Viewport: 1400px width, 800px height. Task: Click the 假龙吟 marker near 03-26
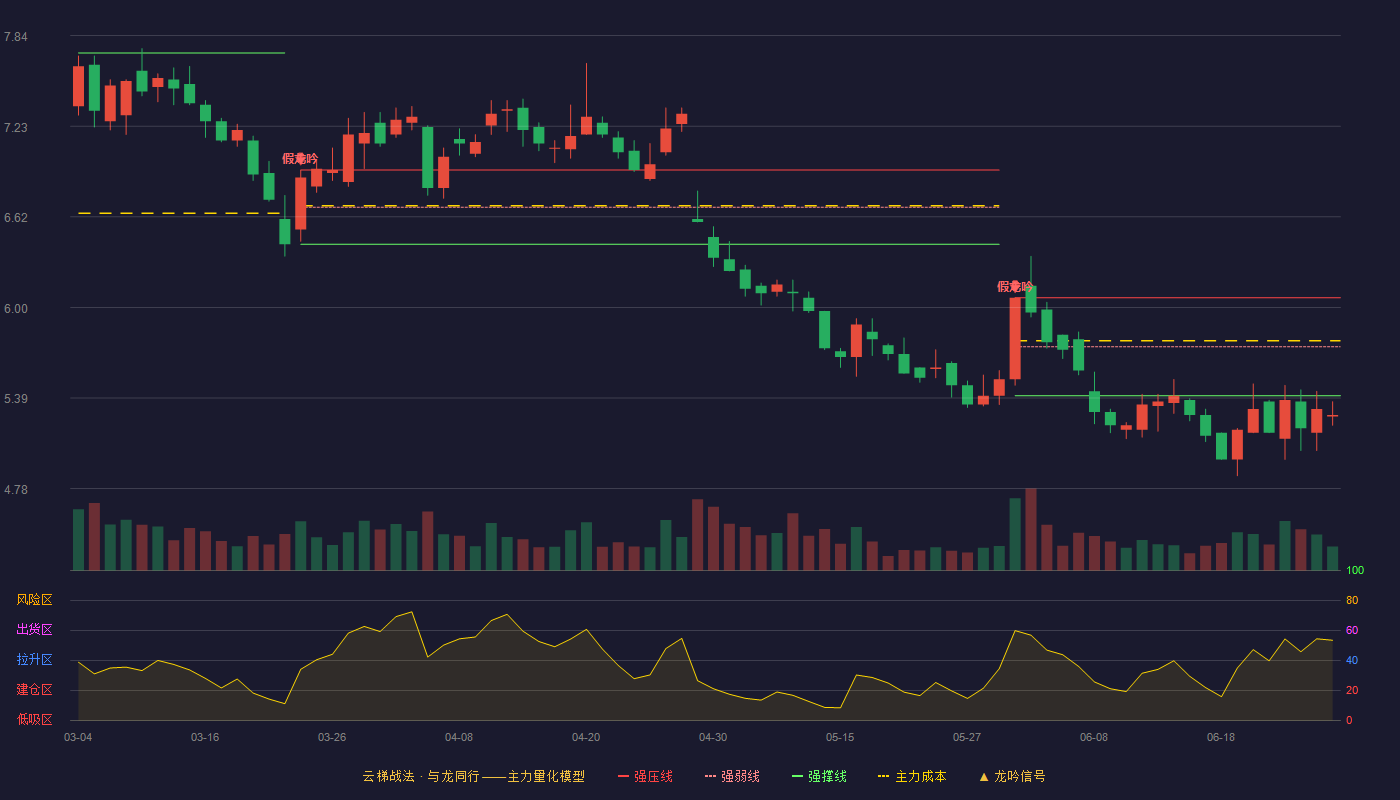(300, 159)
